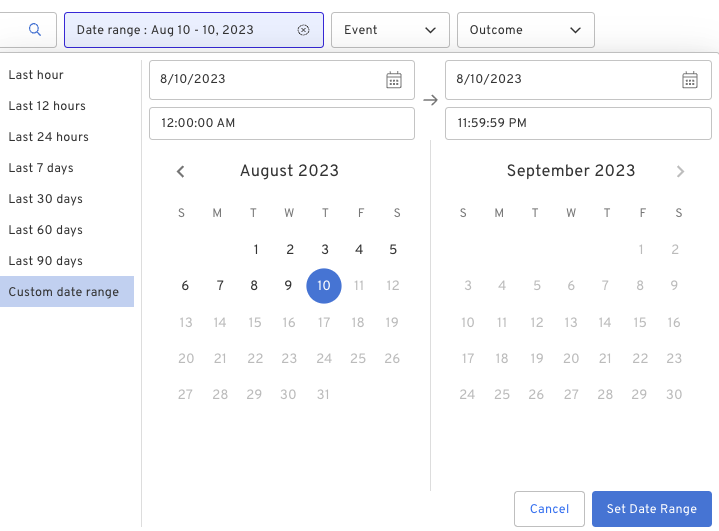
Task: Pick August 10 highlighted day
Action: click(x=324, y=286)
